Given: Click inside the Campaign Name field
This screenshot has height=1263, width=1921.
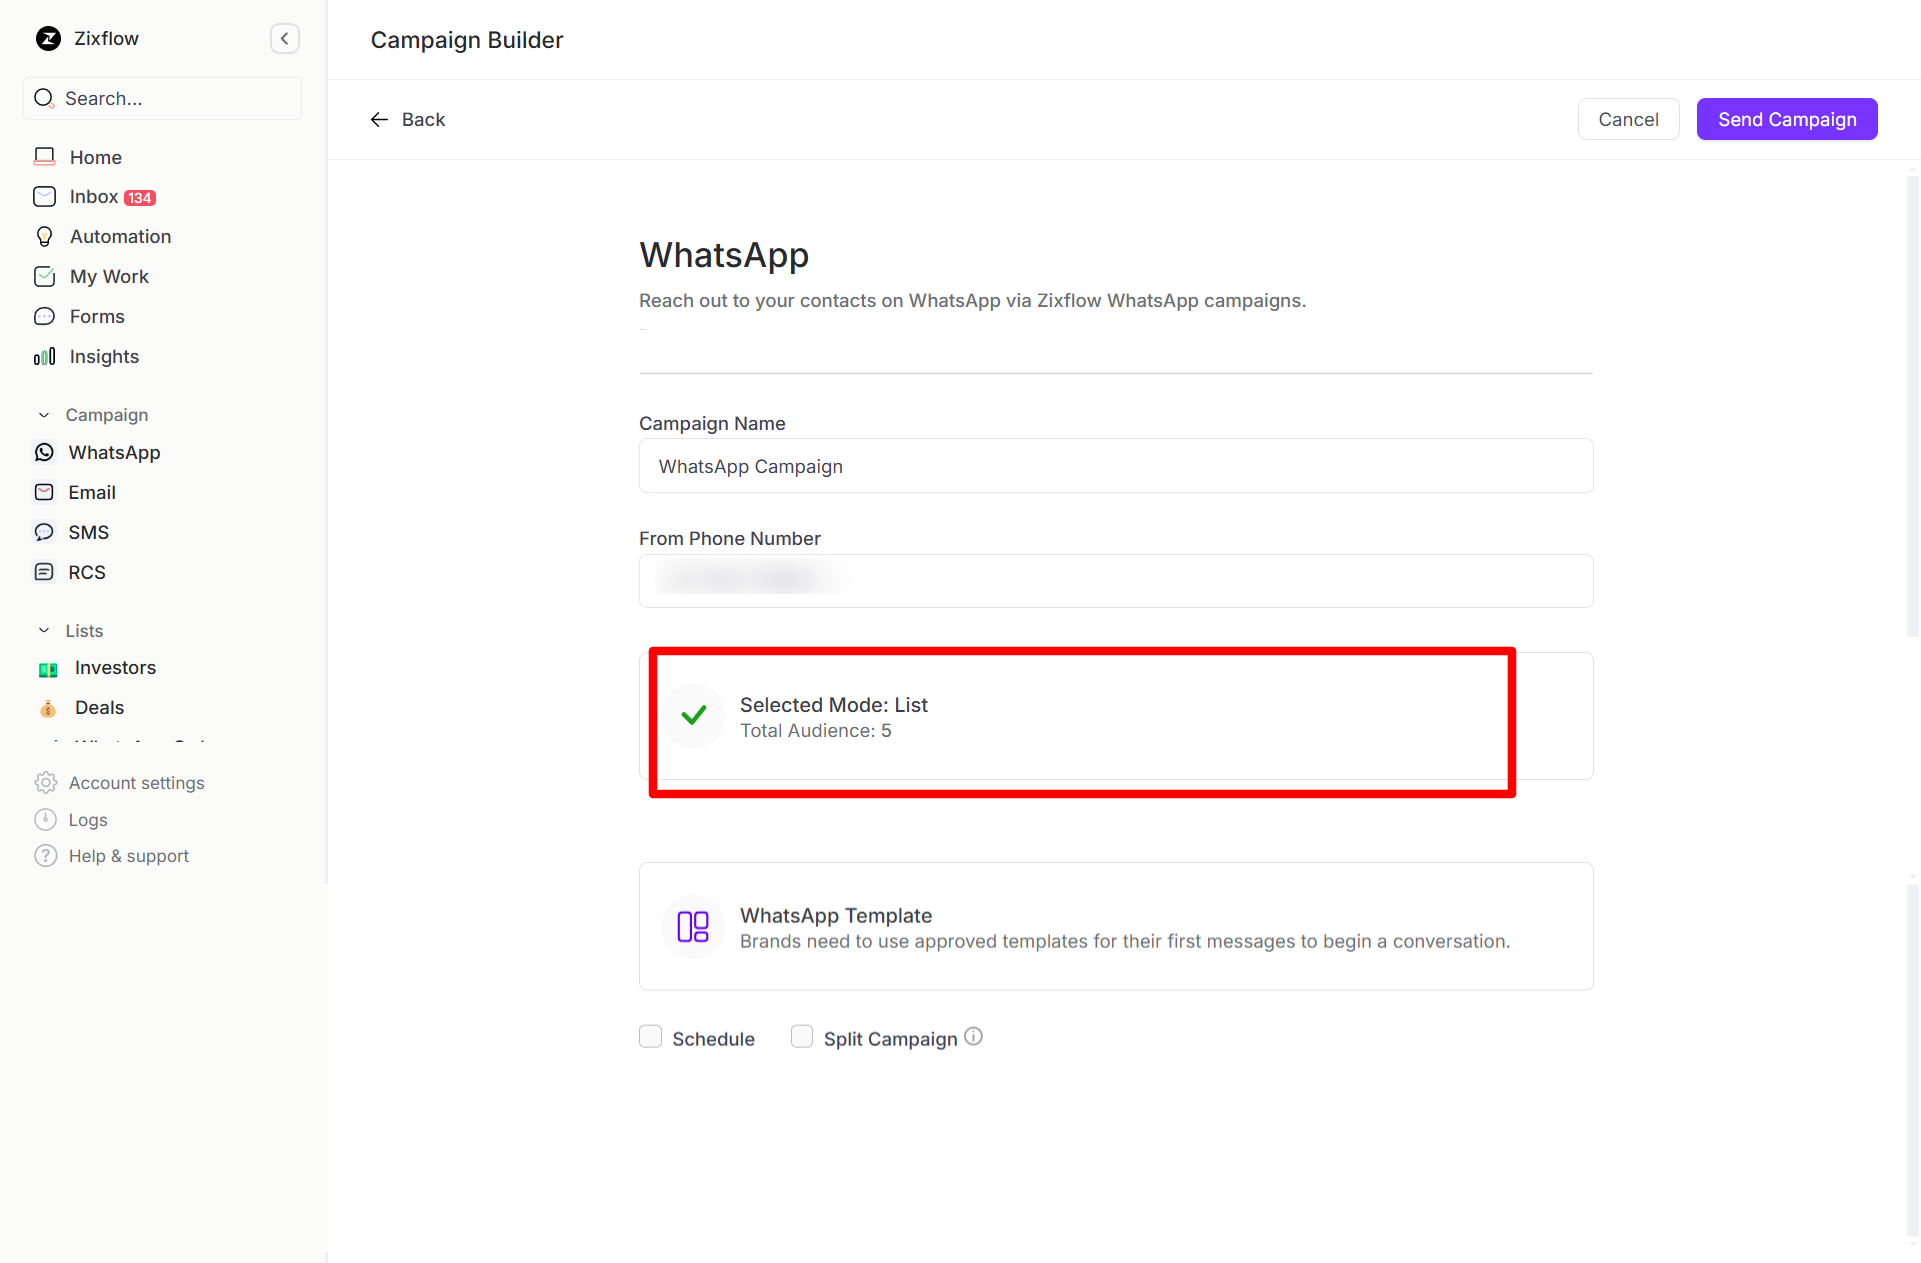Looking at the screenshot, I should (x=1115, y=465).
